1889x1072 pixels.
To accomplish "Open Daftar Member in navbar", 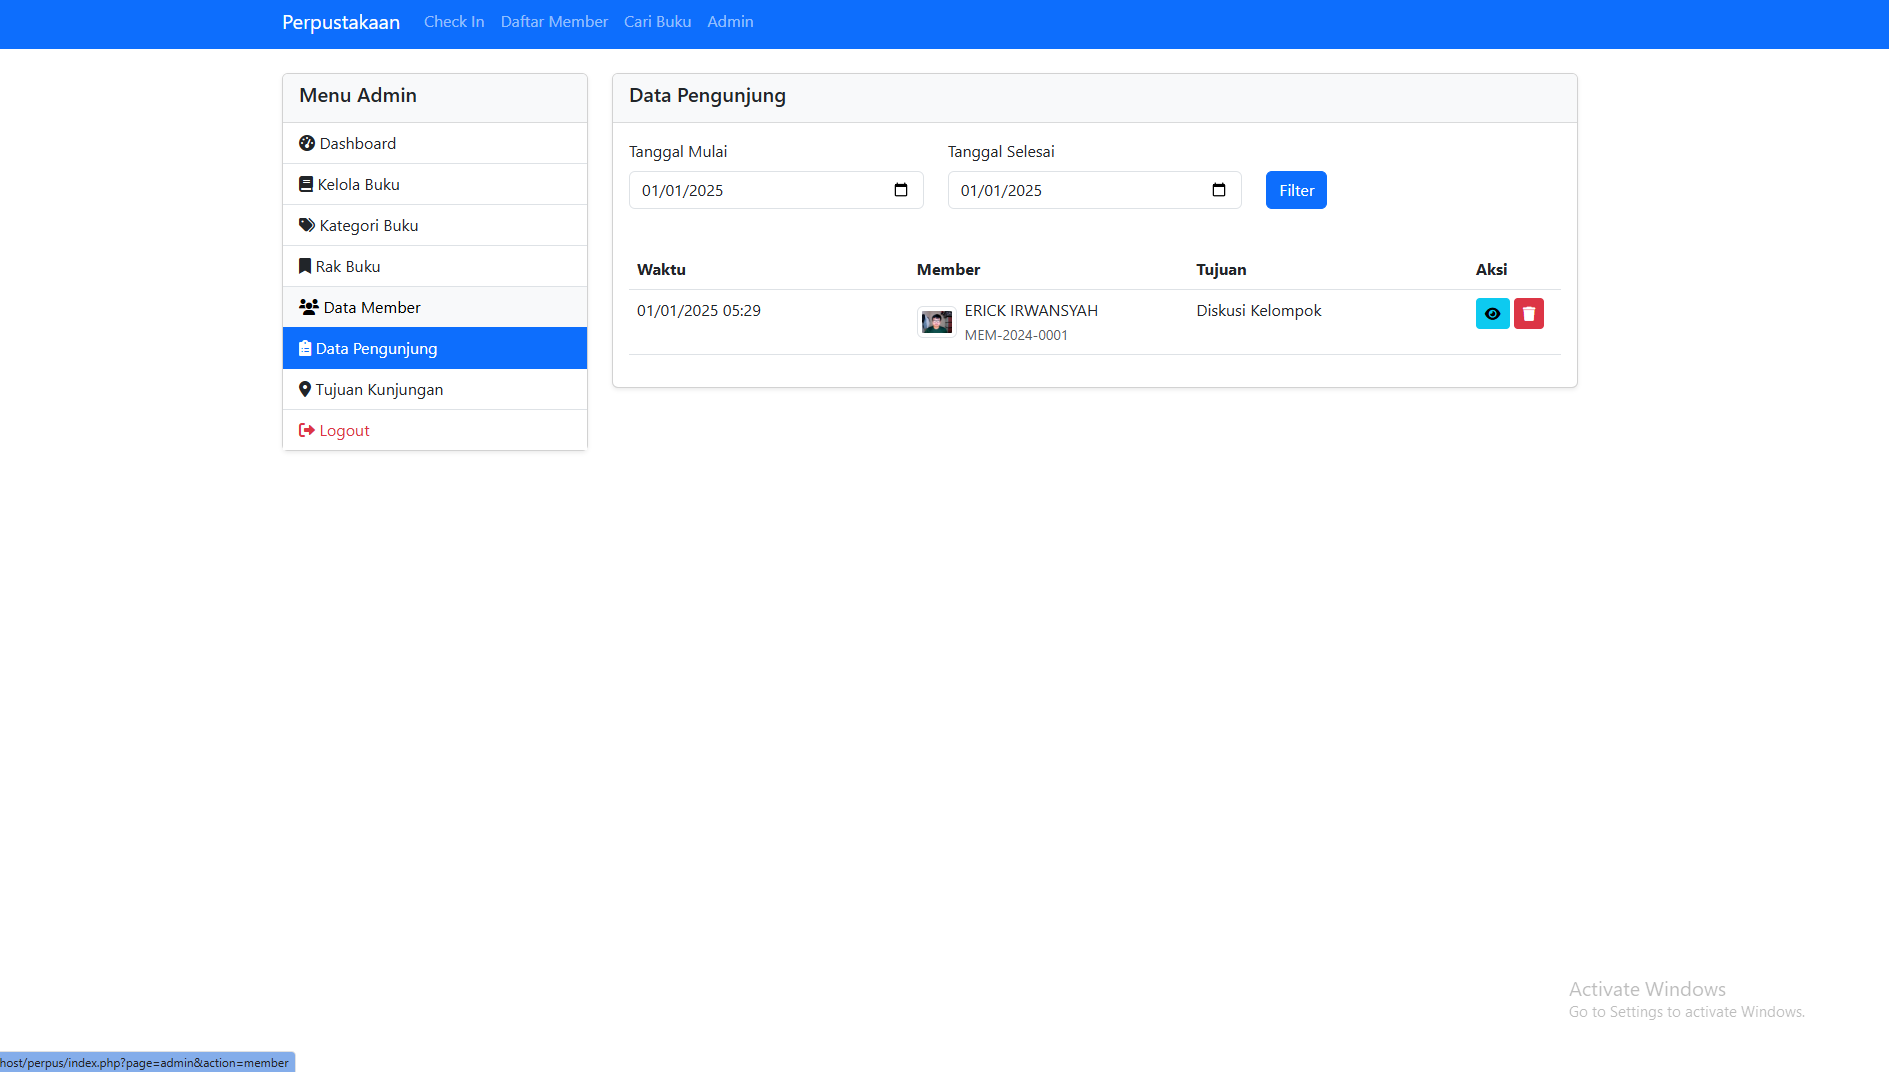I will point(554,22).
